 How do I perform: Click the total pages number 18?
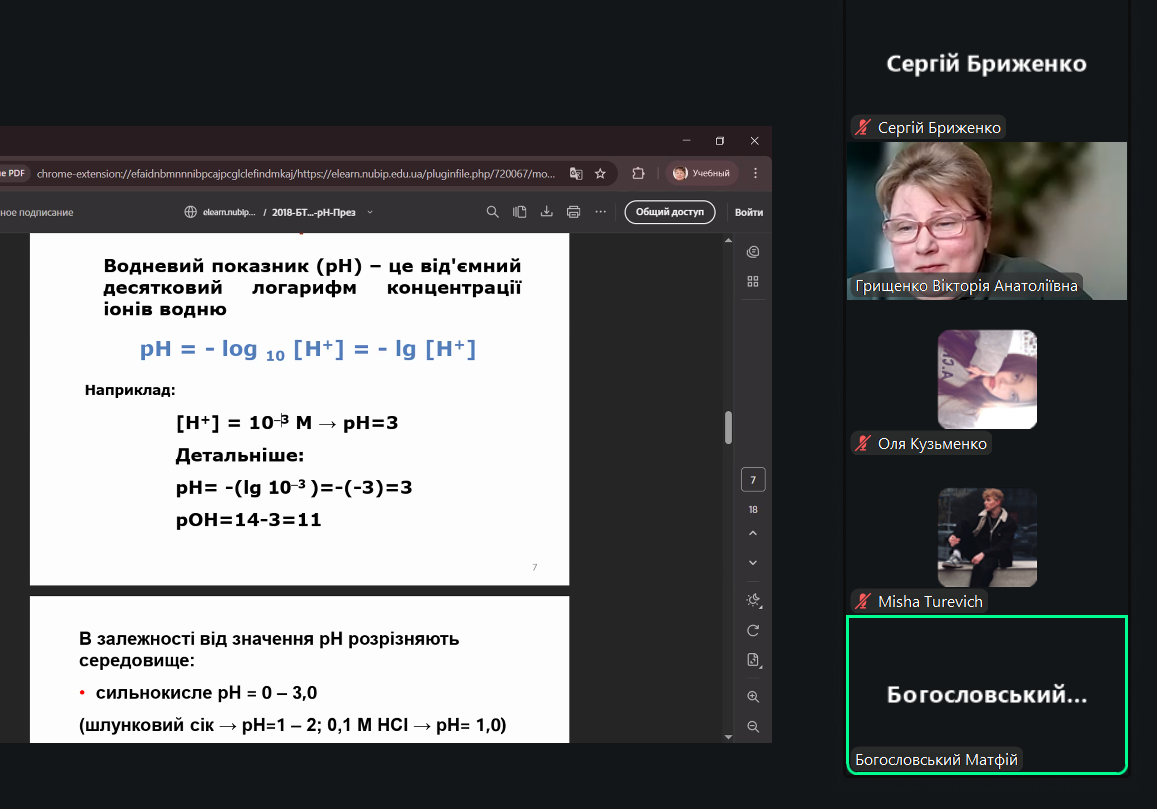tap(753, 509)
